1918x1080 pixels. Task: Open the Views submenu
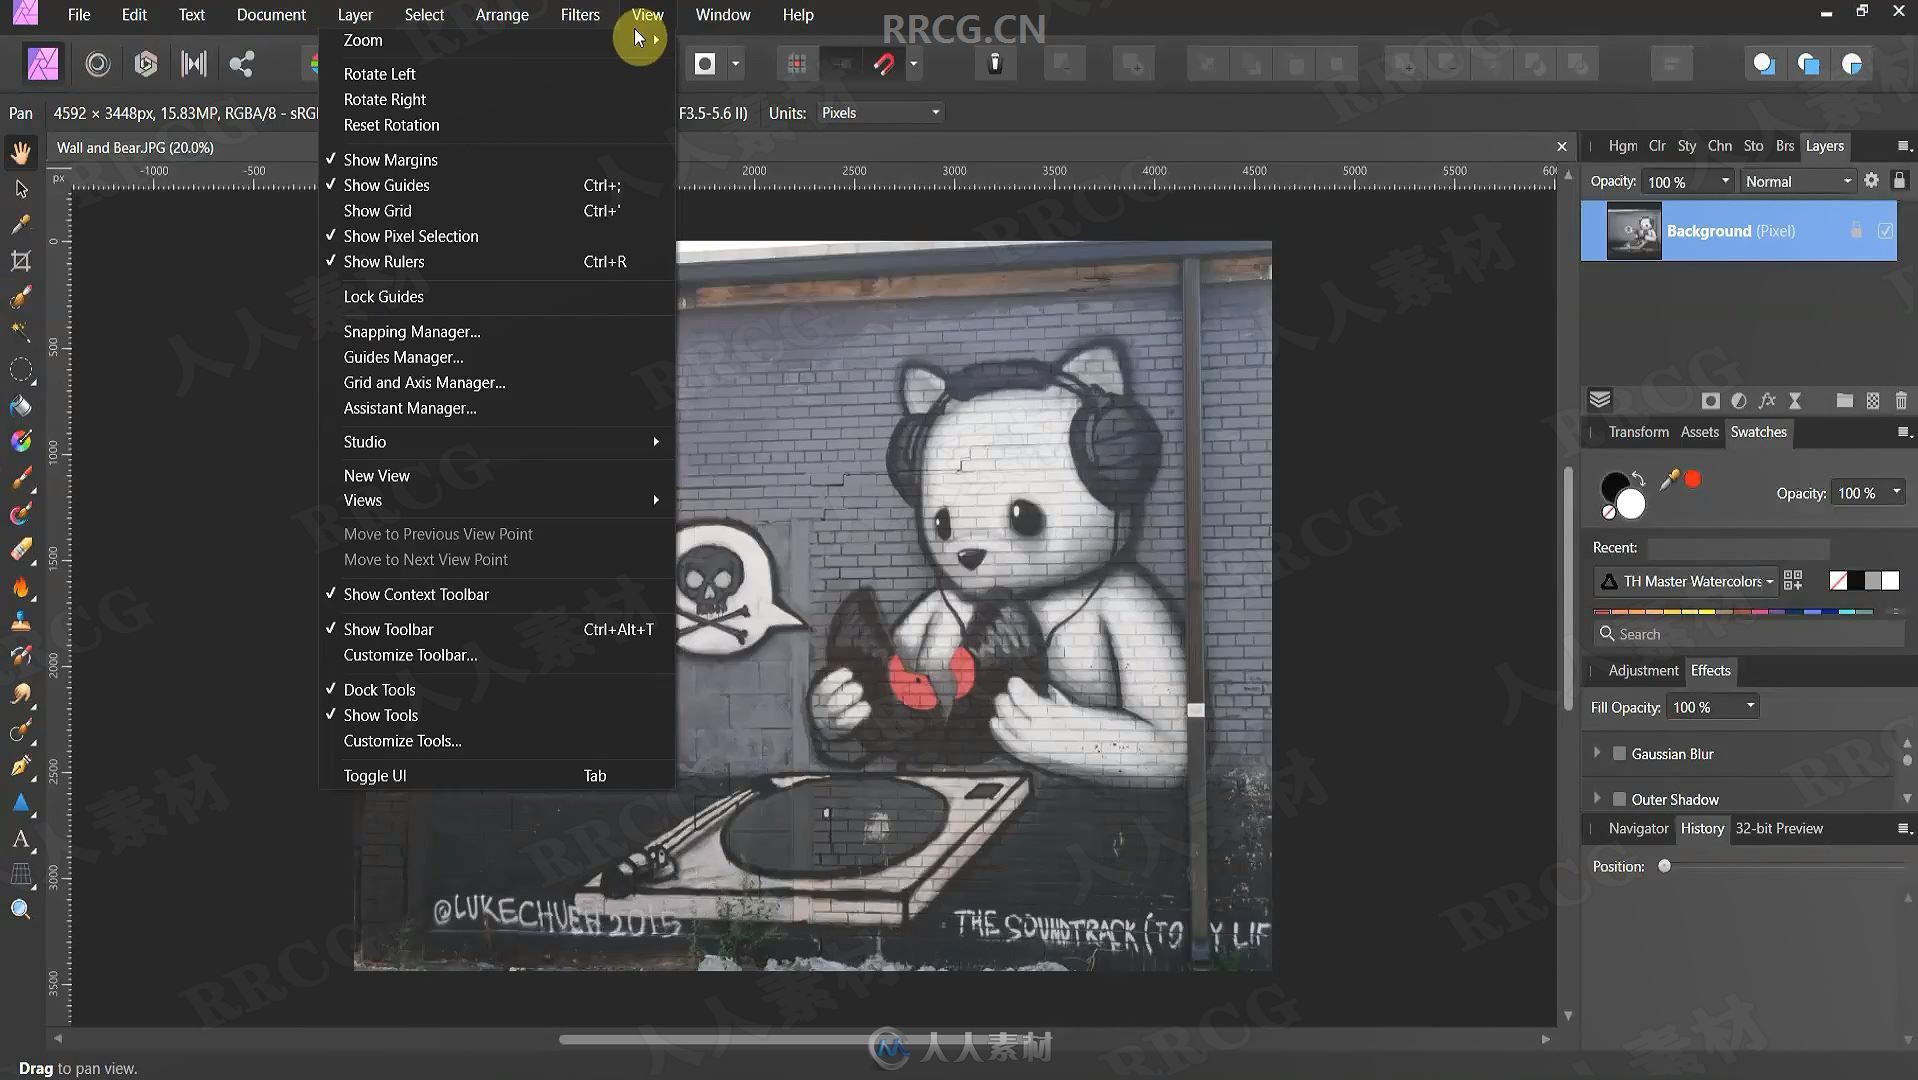496,500
